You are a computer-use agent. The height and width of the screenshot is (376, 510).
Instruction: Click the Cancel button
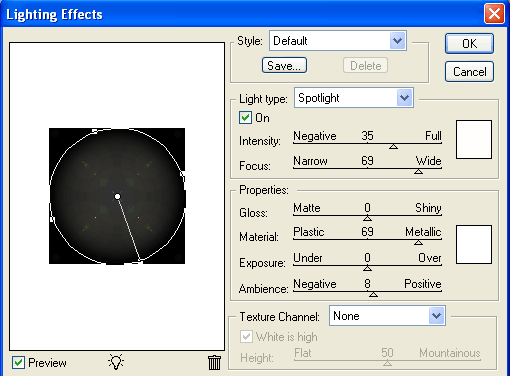(x=469, y=72)
